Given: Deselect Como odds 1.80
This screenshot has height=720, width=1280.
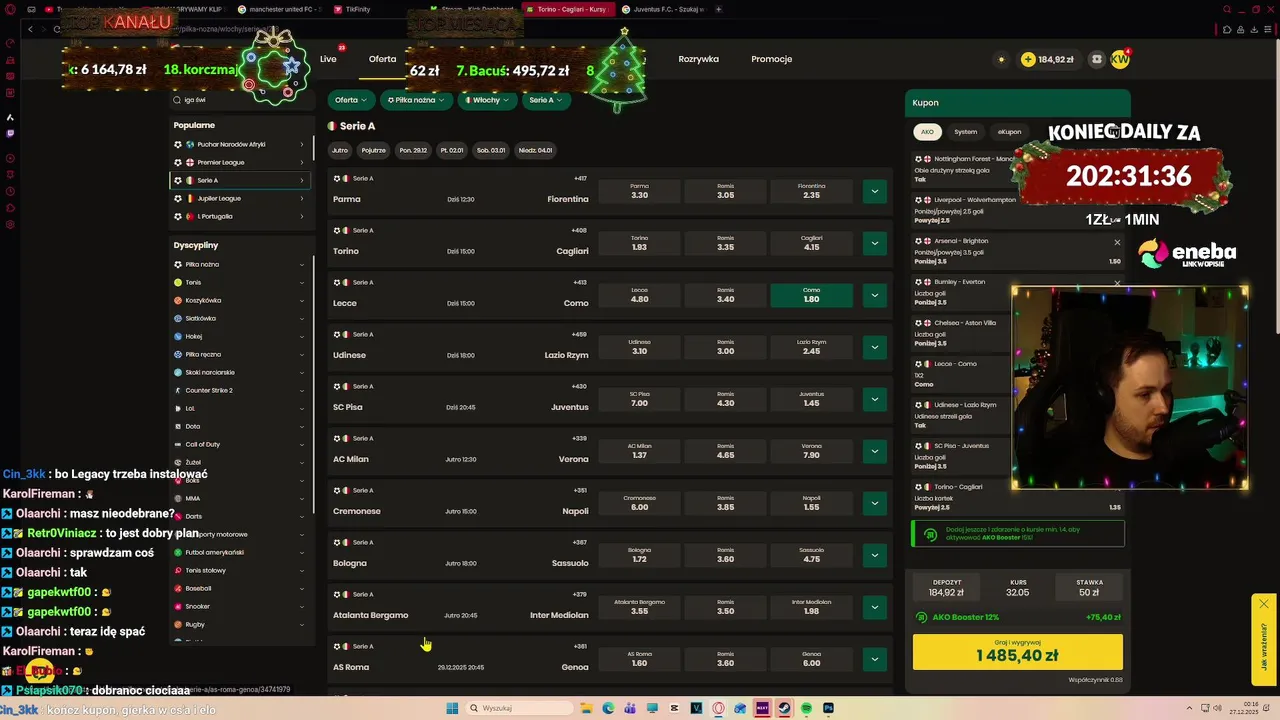Looking at the screenshot, I should click(x=811, y=295).
